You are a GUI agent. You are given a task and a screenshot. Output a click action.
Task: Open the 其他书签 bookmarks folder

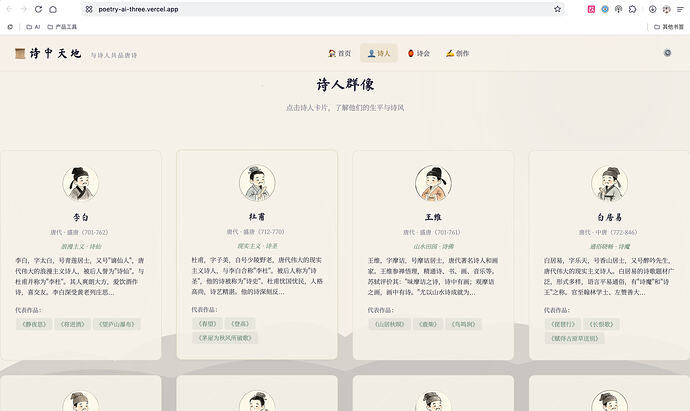669,27
